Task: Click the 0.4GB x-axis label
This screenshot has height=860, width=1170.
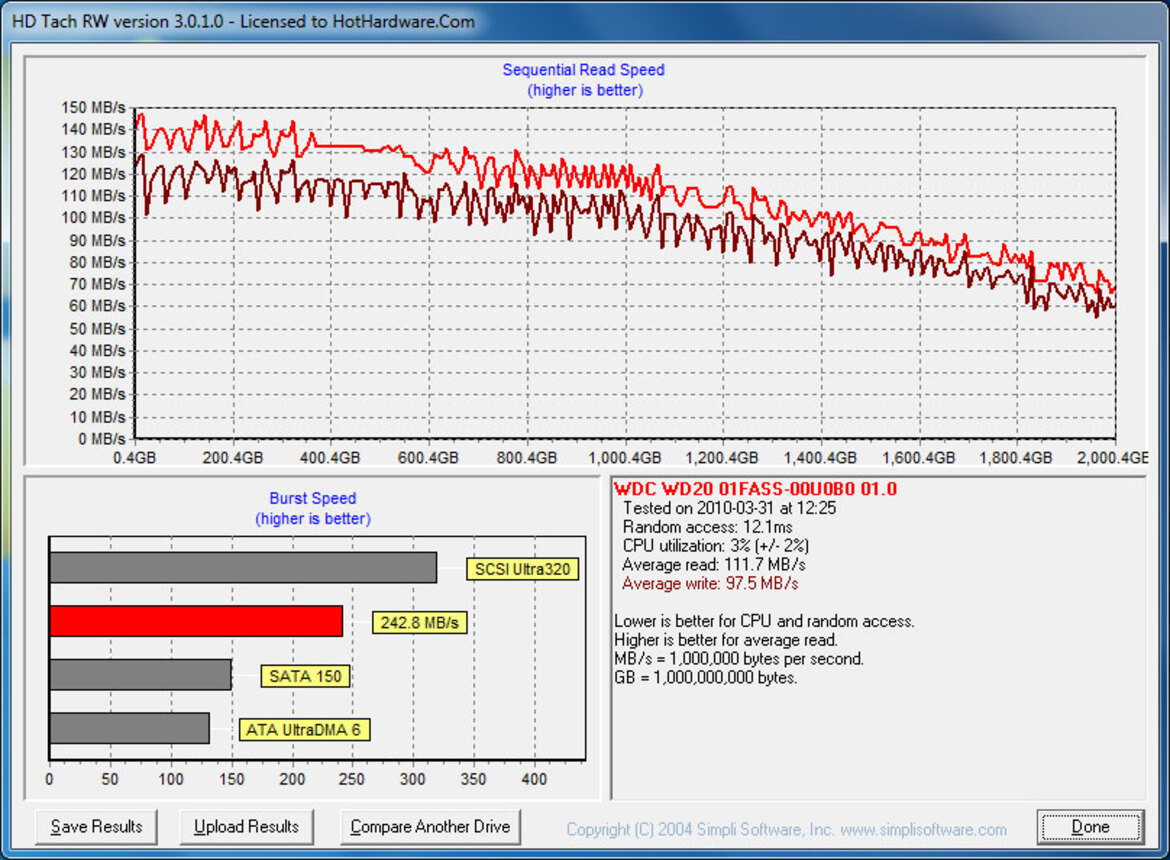Action: 134,458
